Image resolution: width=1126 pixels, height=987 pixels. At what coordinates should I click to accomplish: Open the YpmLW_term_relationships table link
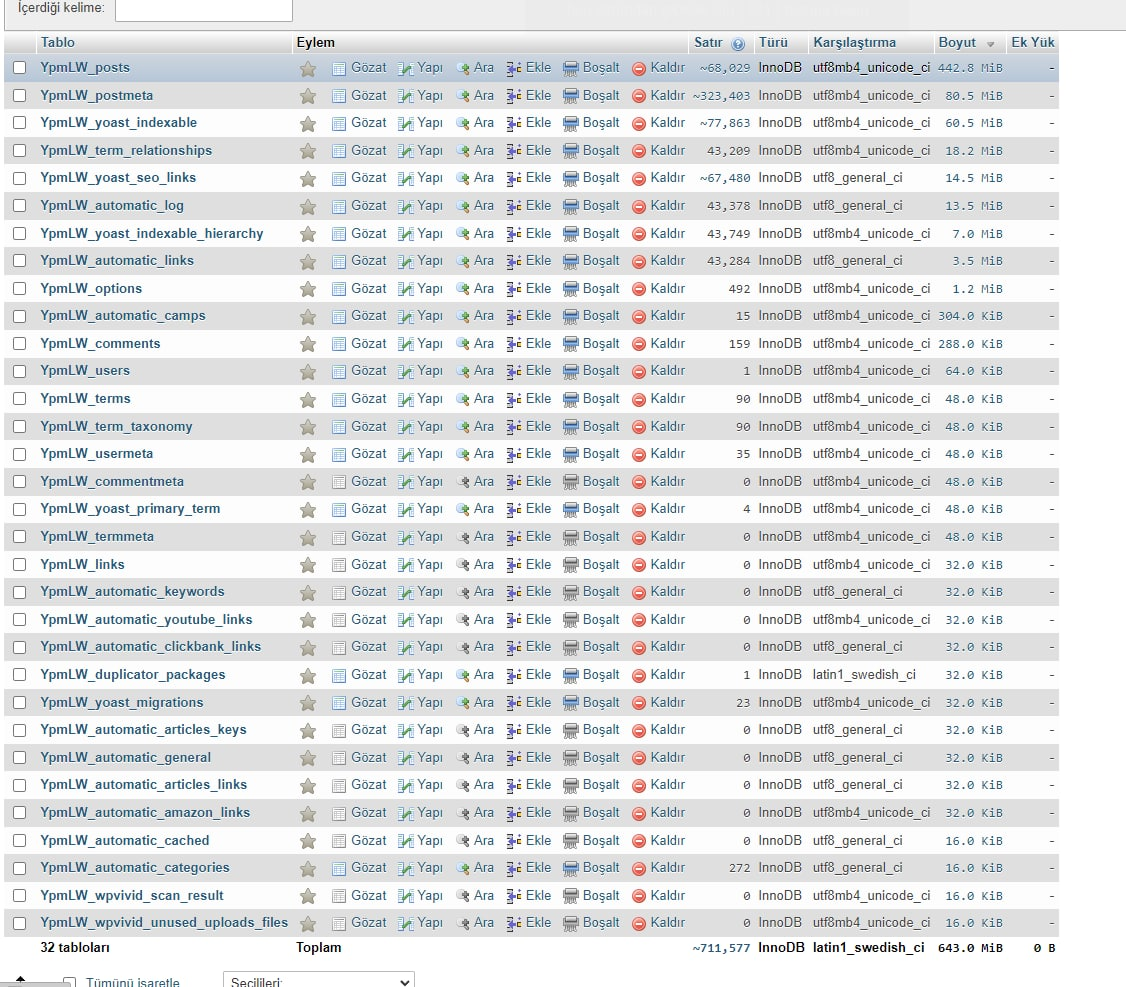point(126,151)
